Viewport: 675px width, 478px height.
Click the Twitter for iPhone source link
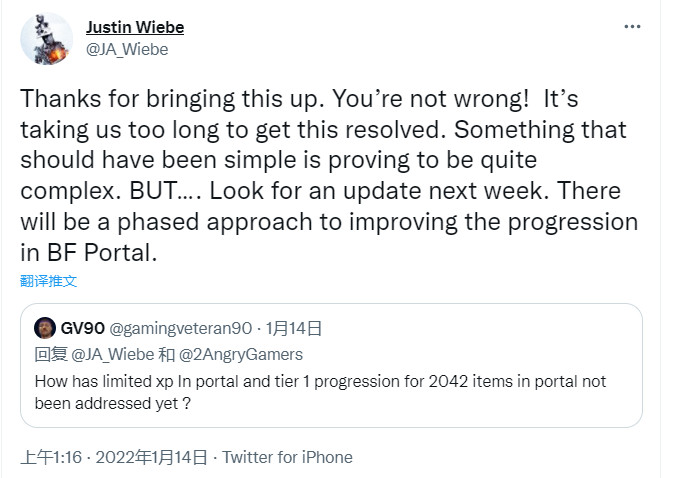[x=287, y=457]
